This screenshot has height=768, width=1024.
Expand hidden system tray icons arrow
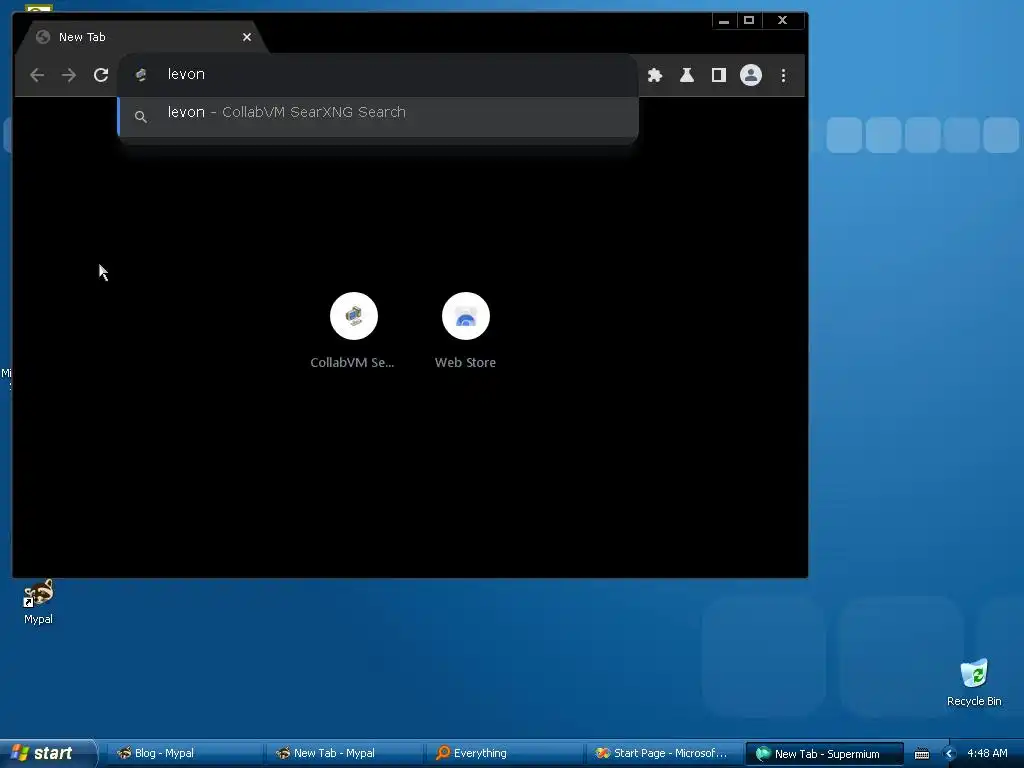(950, 754)
